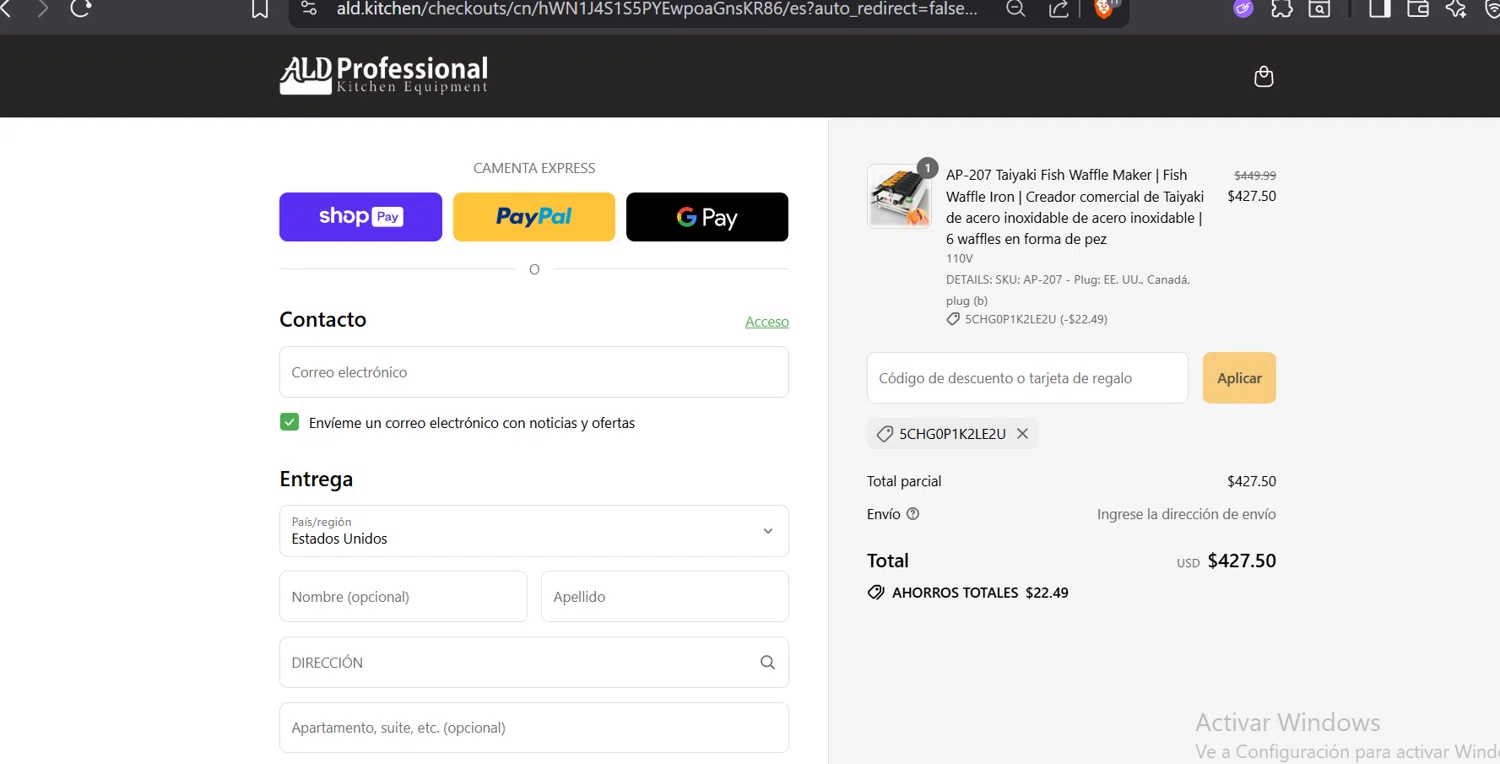The width and height of the screenshot is (1500, 764).
Task: Click the ALD Professional logo
Action: [x=384, y=76]
